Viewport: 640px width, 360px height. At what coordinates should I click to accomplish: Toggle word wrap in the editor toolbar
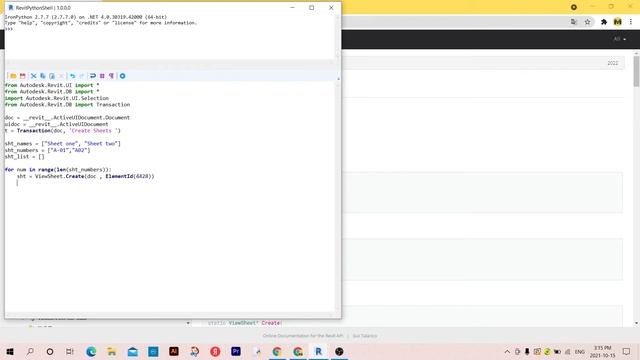pos(93,76)
